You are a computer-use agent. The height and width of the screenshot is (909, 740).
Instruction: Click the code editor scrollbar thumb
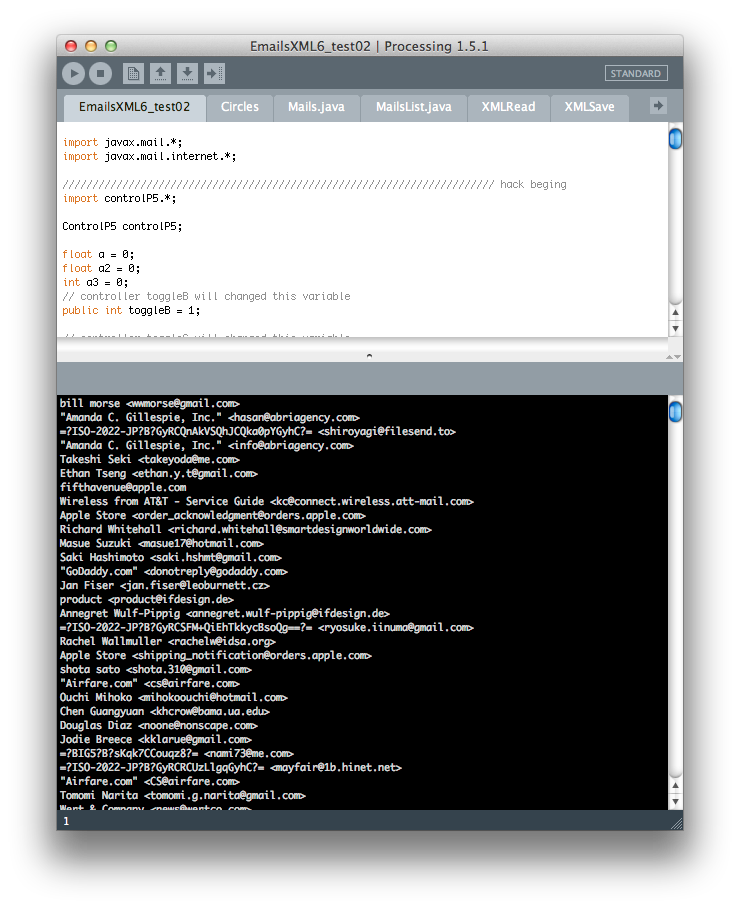tap(675, 138)
